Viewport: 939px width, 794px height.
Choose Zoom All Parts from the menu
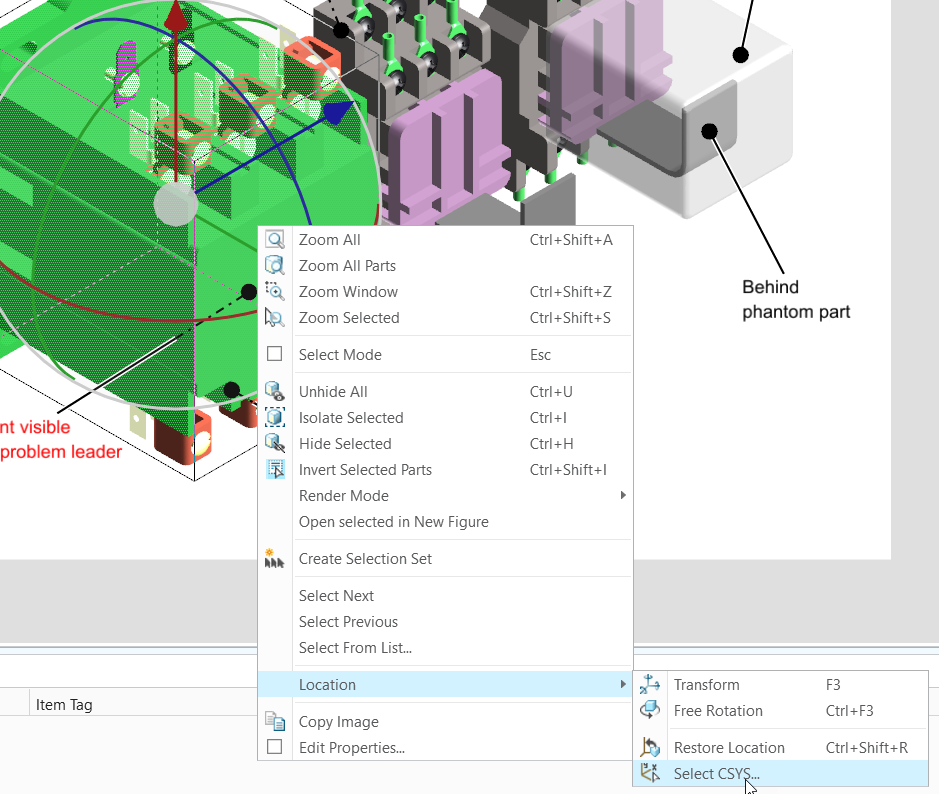pos(347,265)
